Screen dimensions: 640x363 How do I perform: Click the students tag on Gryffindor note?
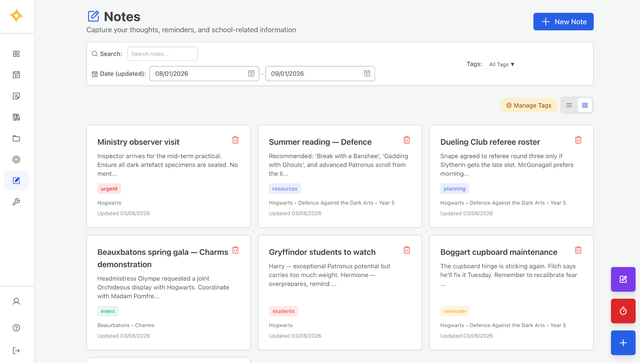pos(283,311)
